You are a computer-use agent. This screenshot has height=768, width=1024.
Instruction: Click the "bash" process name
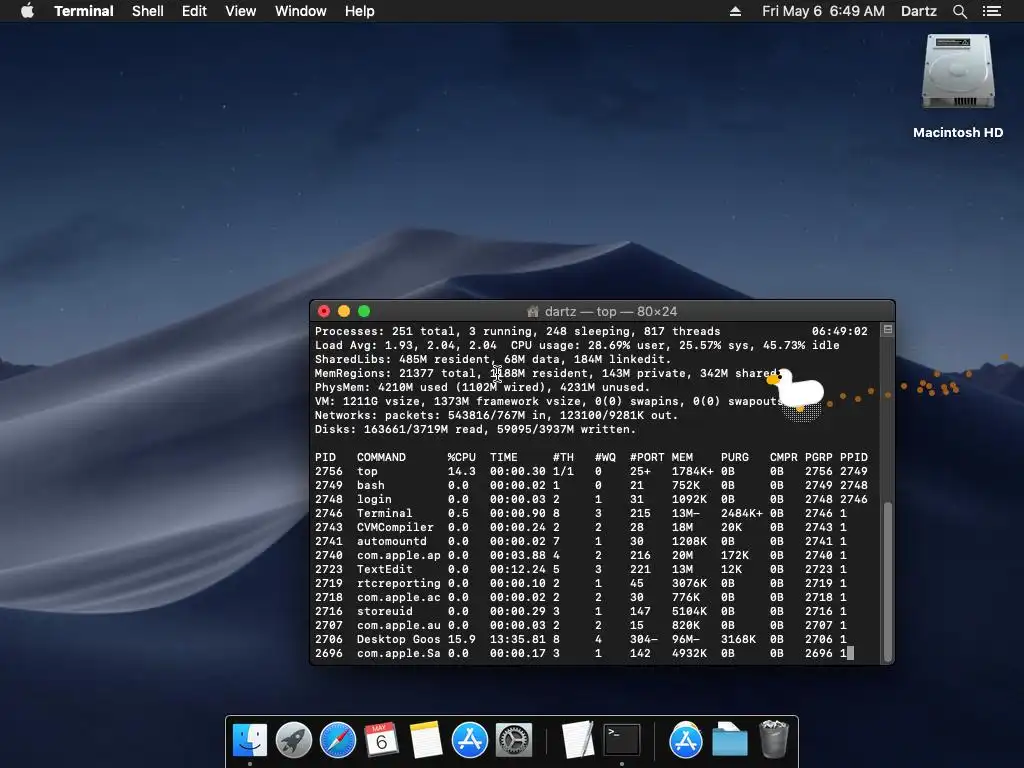pos(371,485)
